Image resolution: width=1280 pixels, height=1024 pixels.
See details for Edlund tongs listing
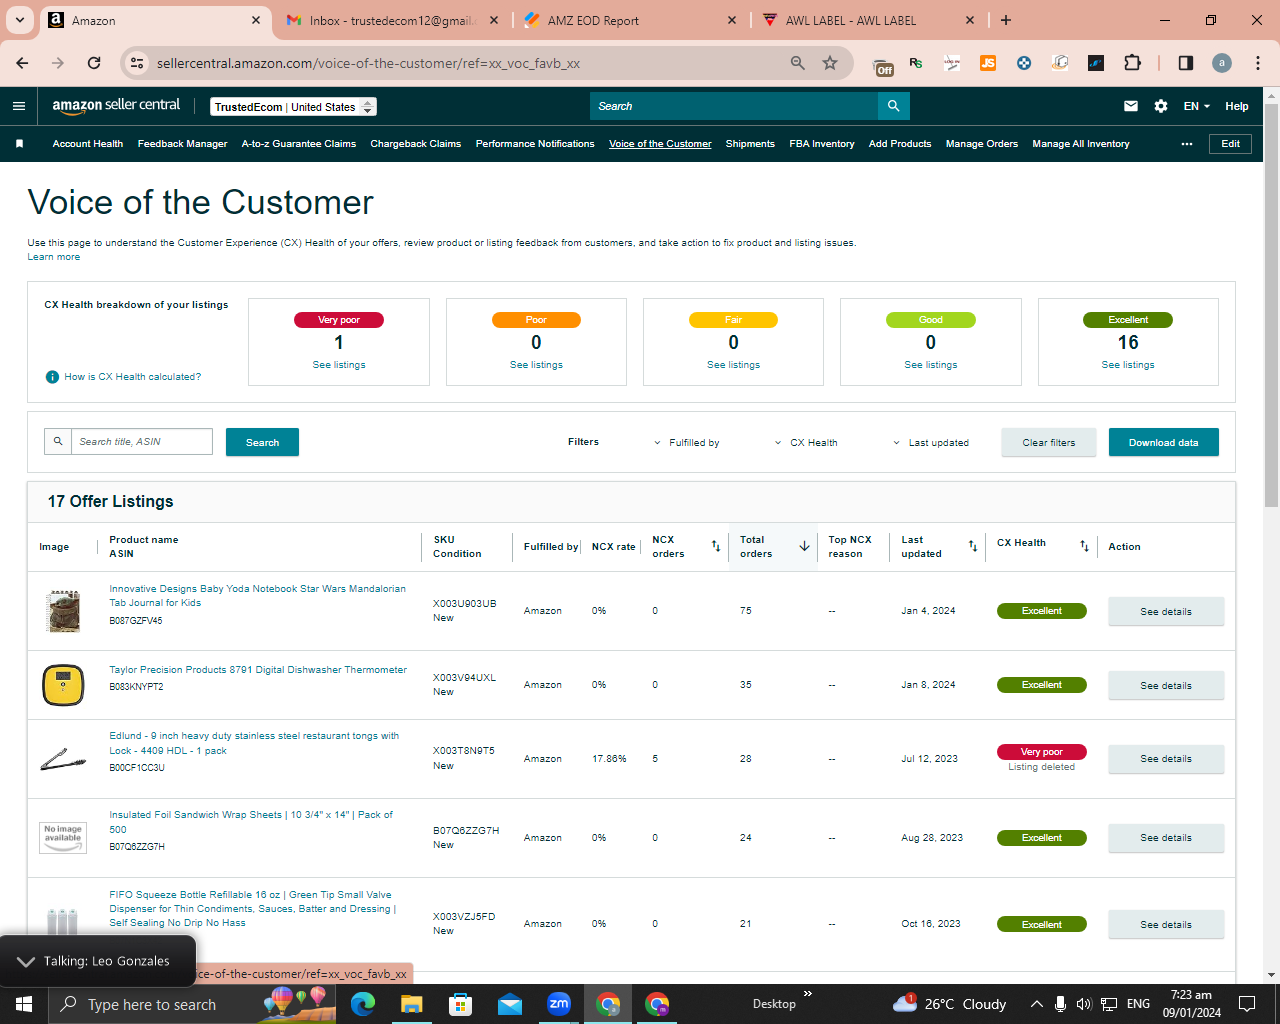tap(1166, 759)
